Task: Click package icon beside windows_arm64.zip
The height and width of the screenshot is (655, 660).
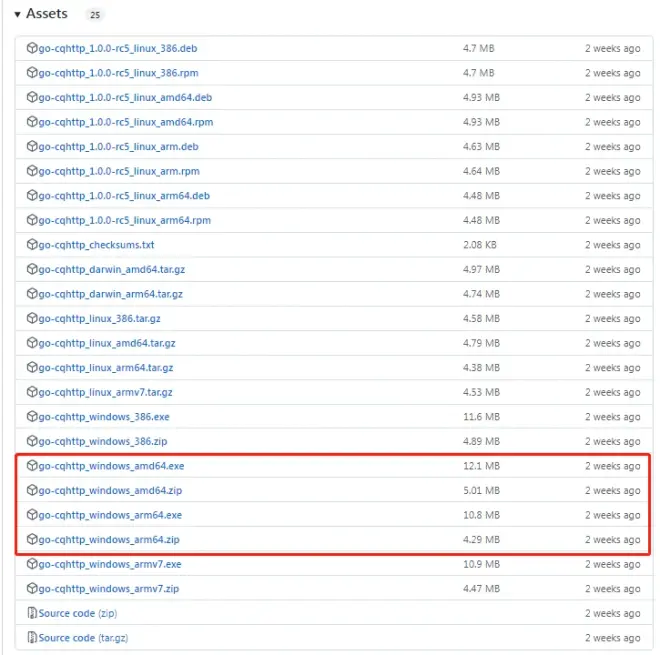Action: 32,539
